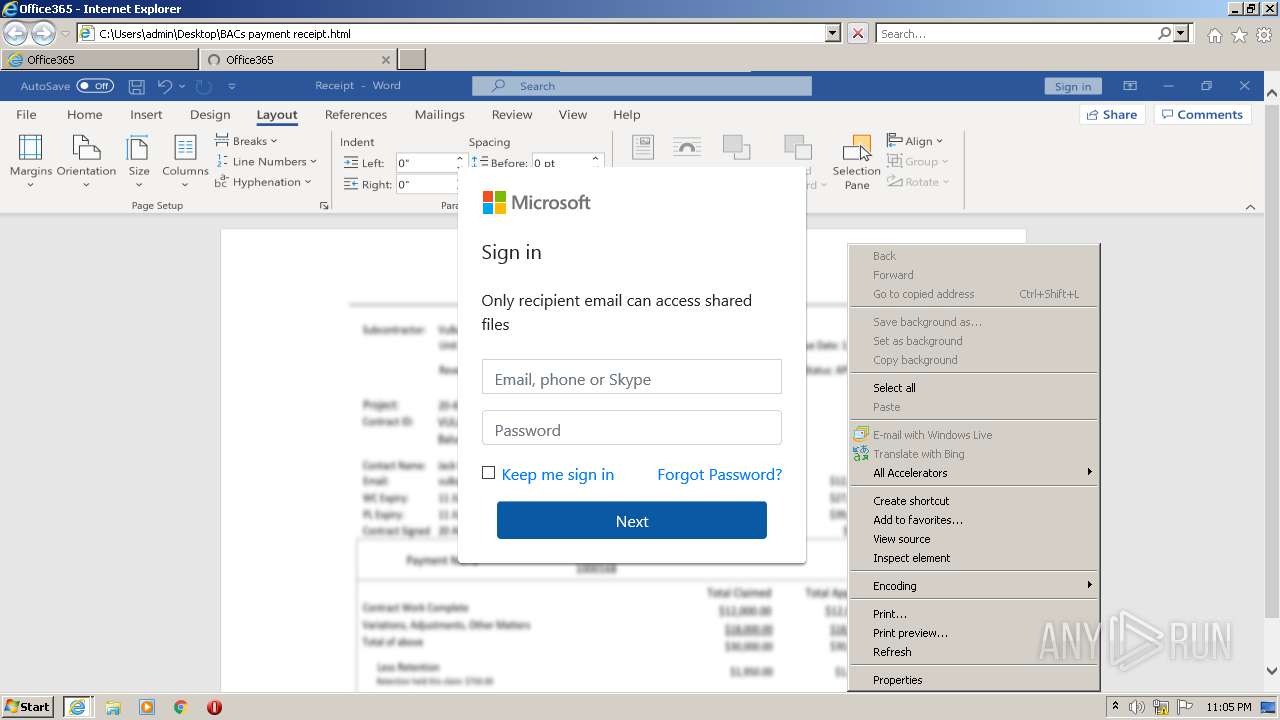Click the Password field
The width and height of the screenshot is (1280, 720).
click(x=631, y=428)
